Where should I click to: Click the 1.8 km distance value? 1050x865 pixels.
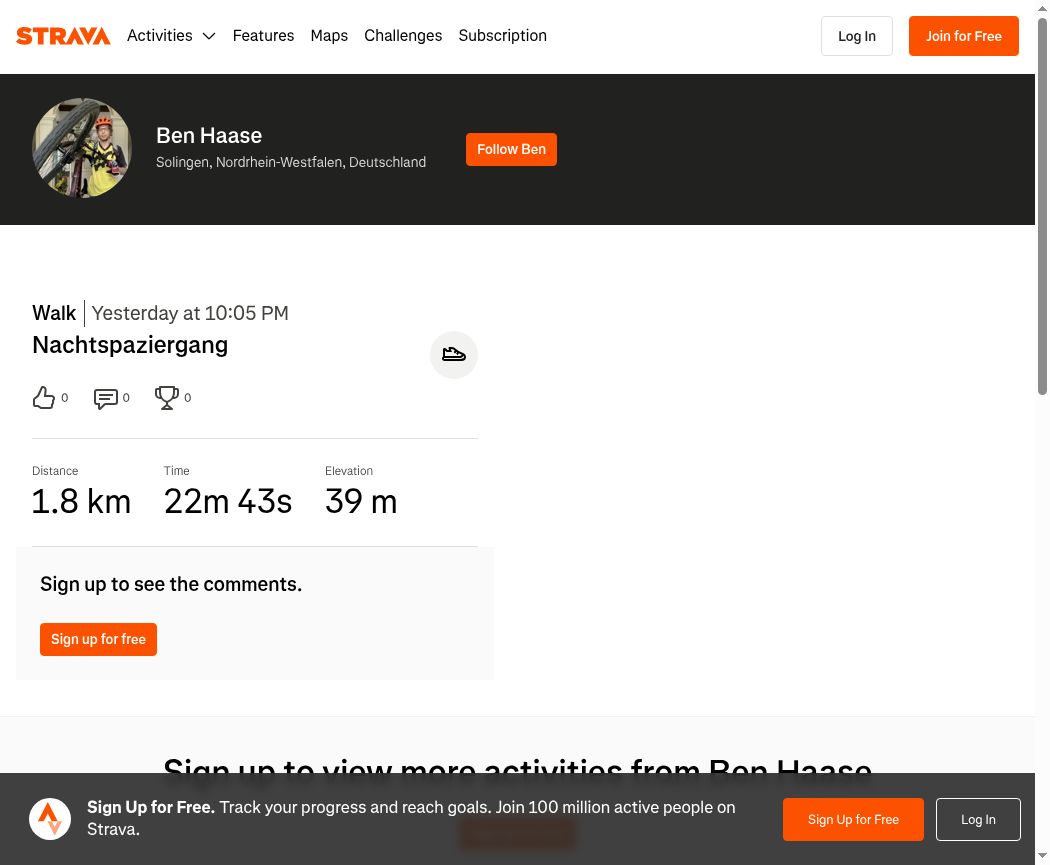click(81, 501)
